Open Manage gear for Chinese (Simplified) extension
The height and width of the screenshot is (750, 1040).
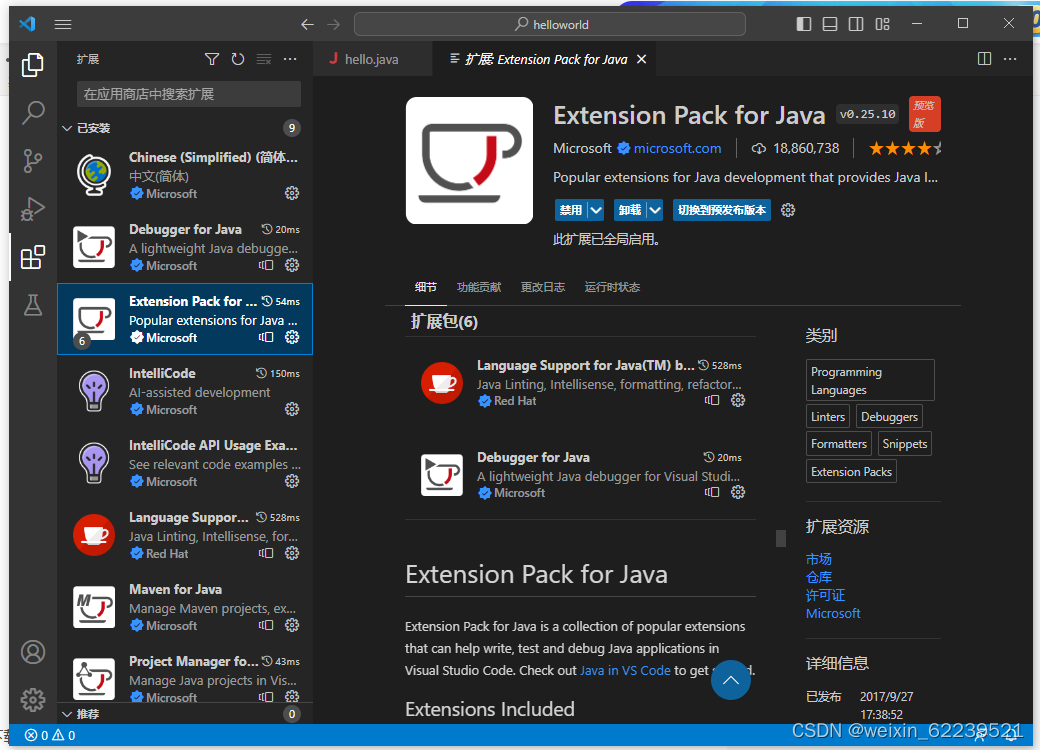coord(292,193)
